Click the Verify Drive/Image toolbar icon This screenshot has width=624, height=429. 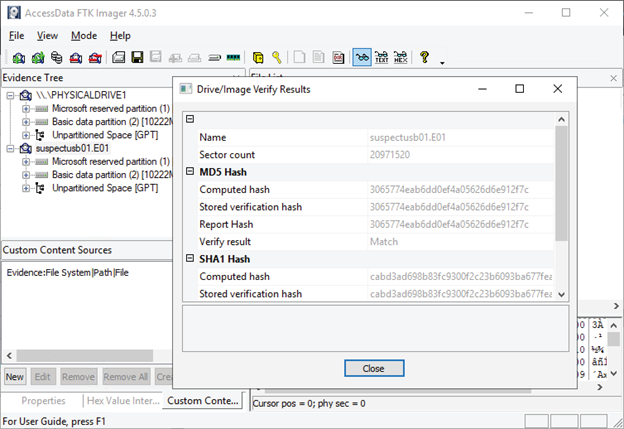pos(214,58)
